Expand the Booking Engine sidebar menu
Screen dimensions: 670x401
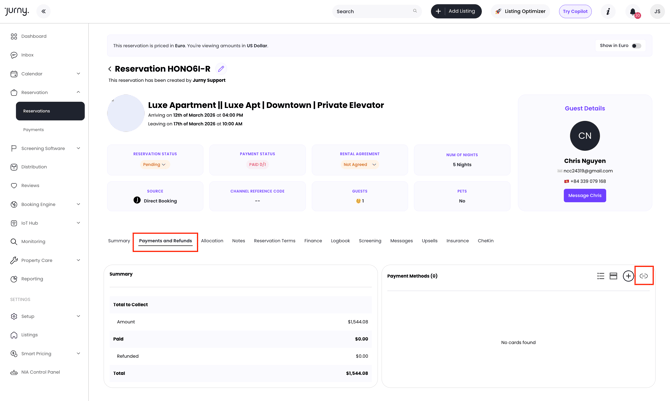coord(78,204)
